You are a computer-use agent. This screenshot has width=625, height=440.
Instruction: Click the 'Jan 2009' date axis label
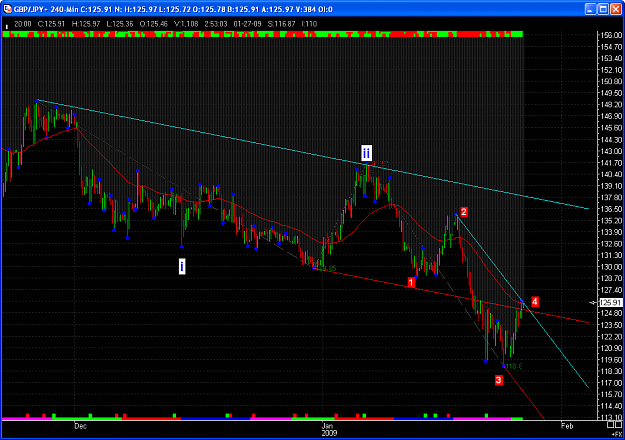tap(329, 429)
